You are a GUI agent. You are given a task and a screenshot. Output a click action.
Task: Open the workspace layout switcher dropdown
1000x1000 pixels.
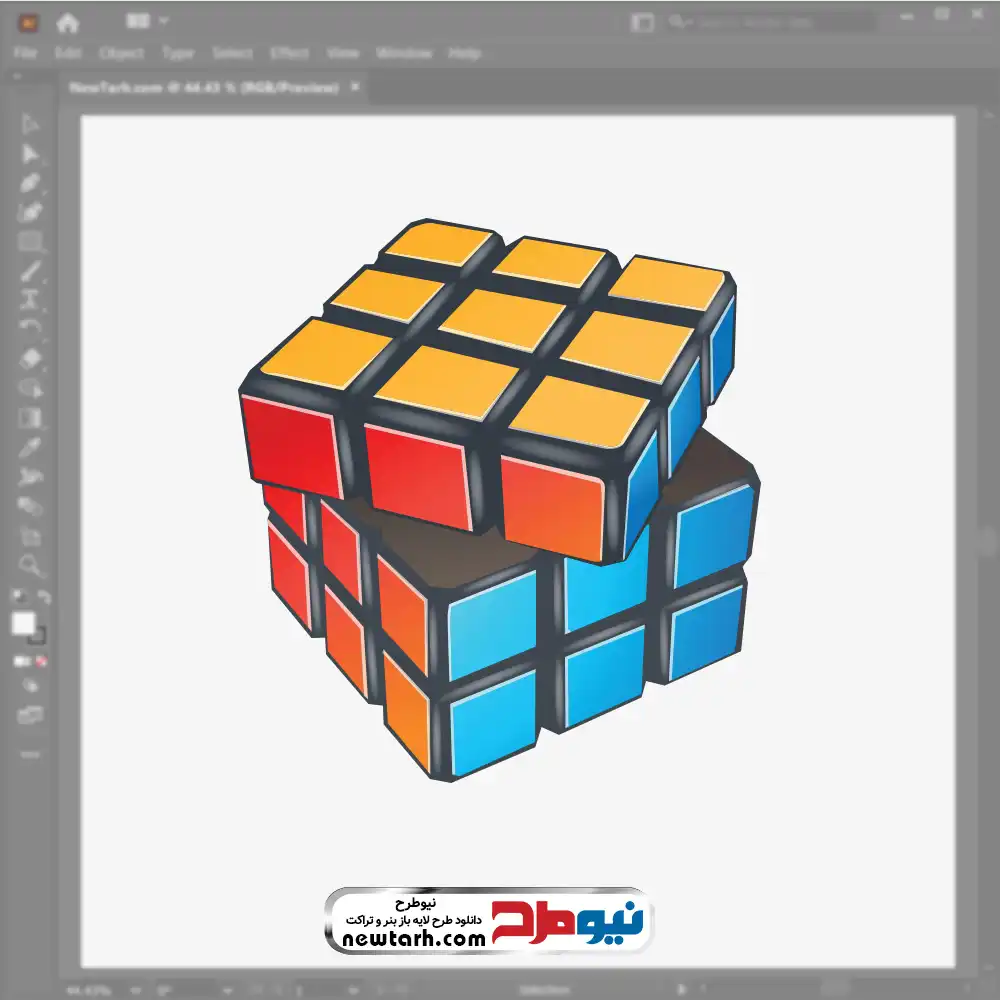[147, 21]
